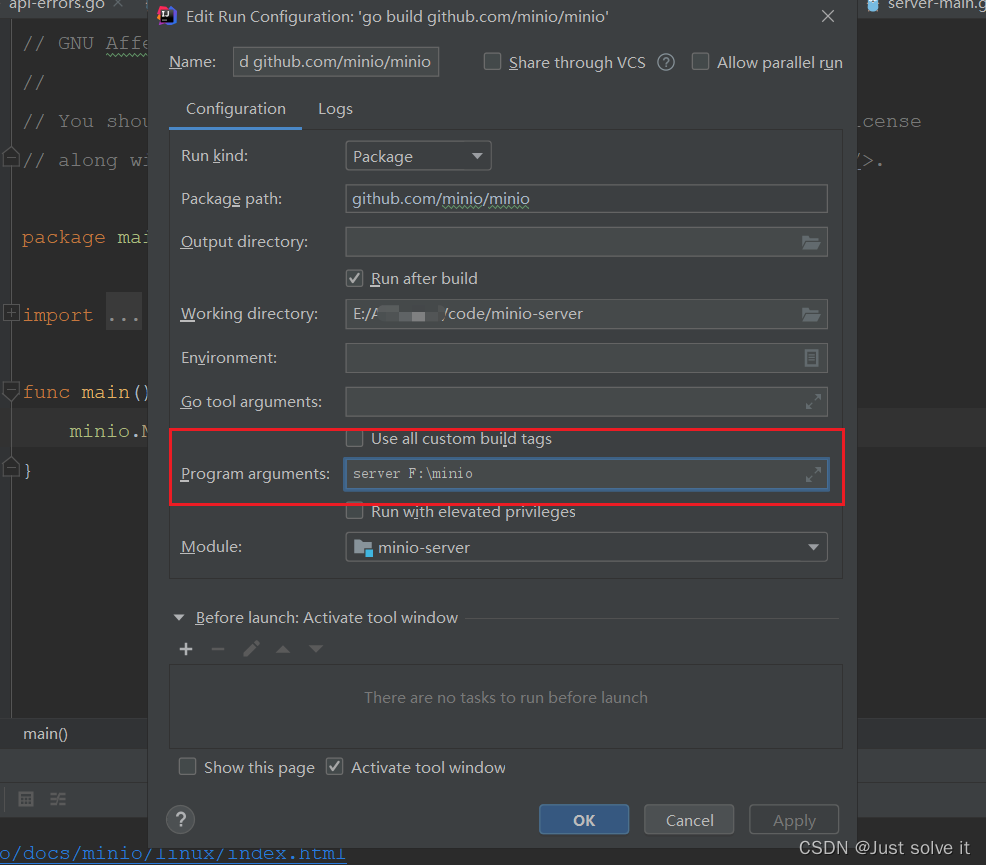Collapse the license comment fold marker

click(x=11, y=157)
